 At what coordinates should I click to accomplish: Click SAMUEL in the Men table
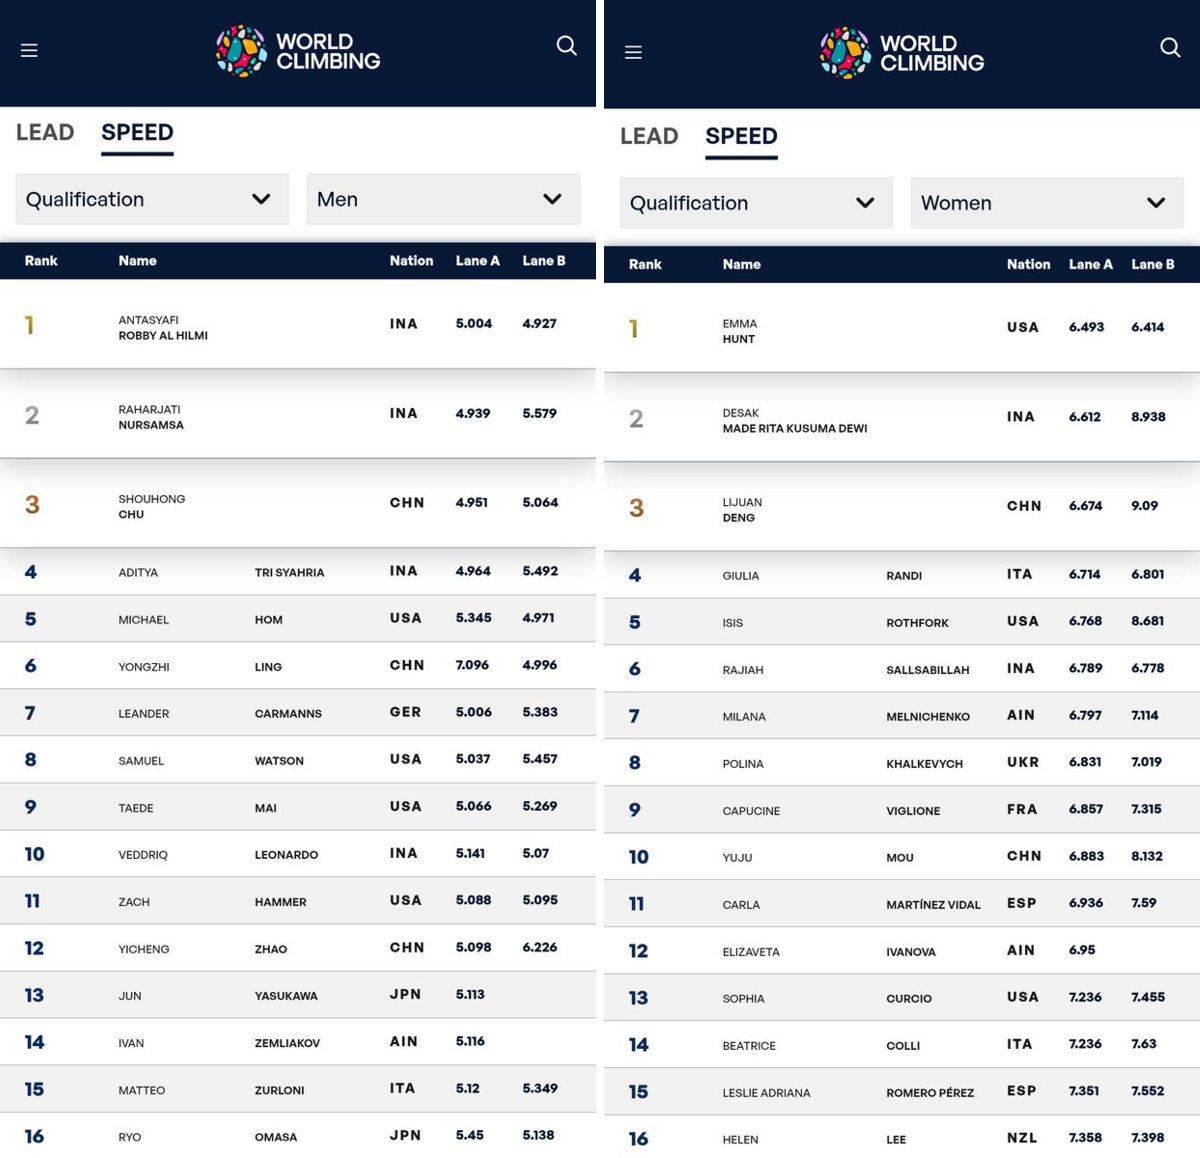[x=141, y=761]
